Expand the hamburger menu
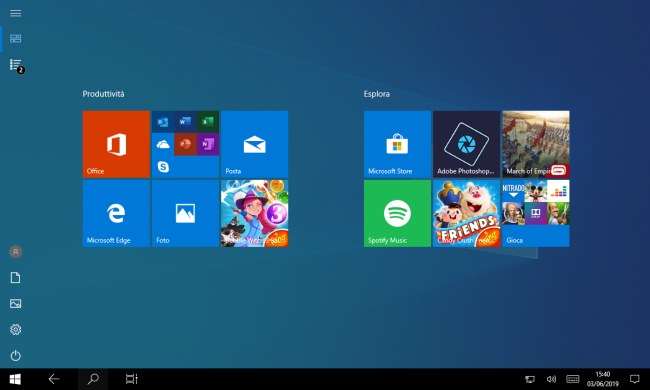Image resolution: width=650 pixels, height=390 pixels. 15,13
